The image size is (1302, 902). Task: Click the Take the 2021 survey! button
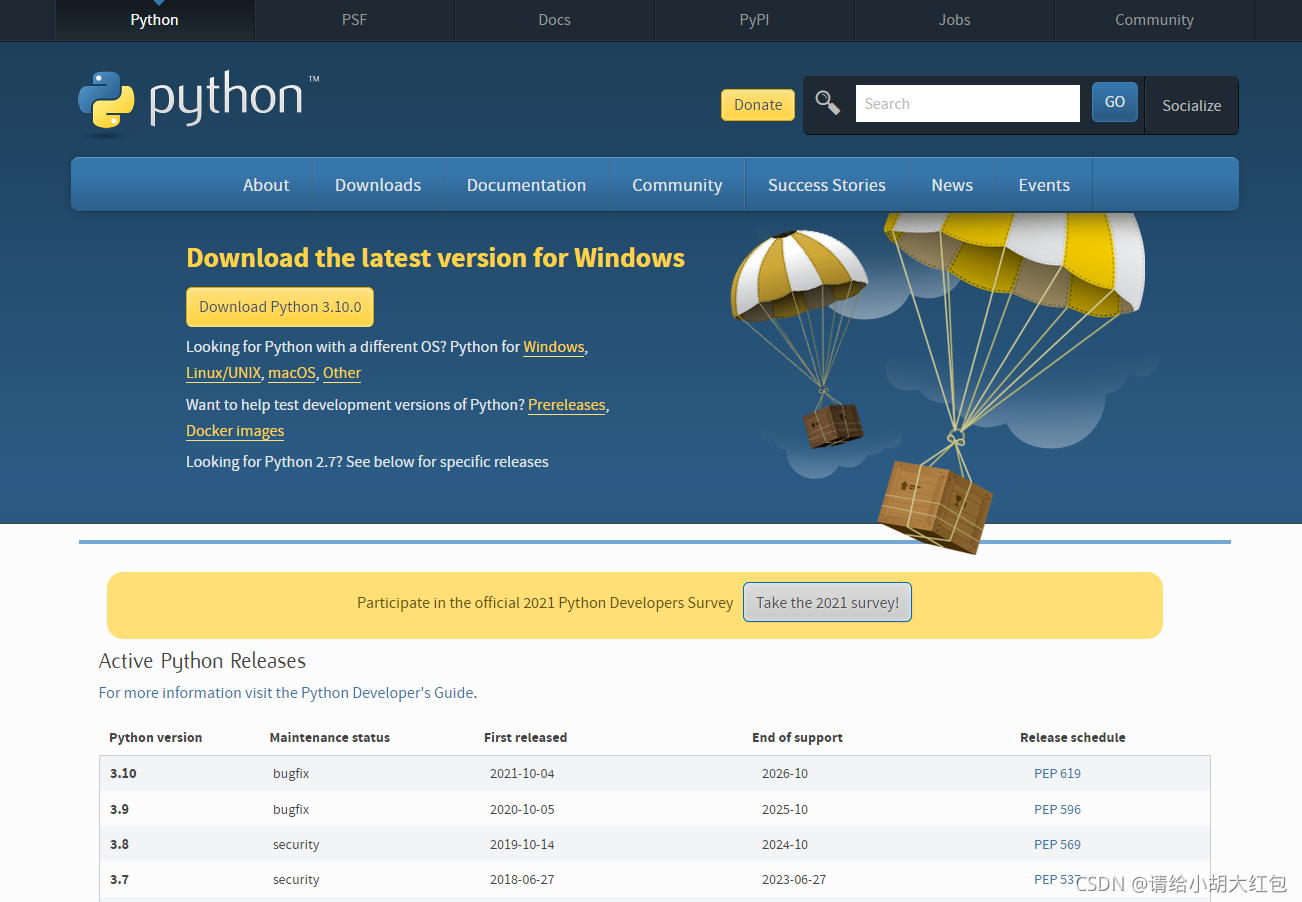(827, 603)
